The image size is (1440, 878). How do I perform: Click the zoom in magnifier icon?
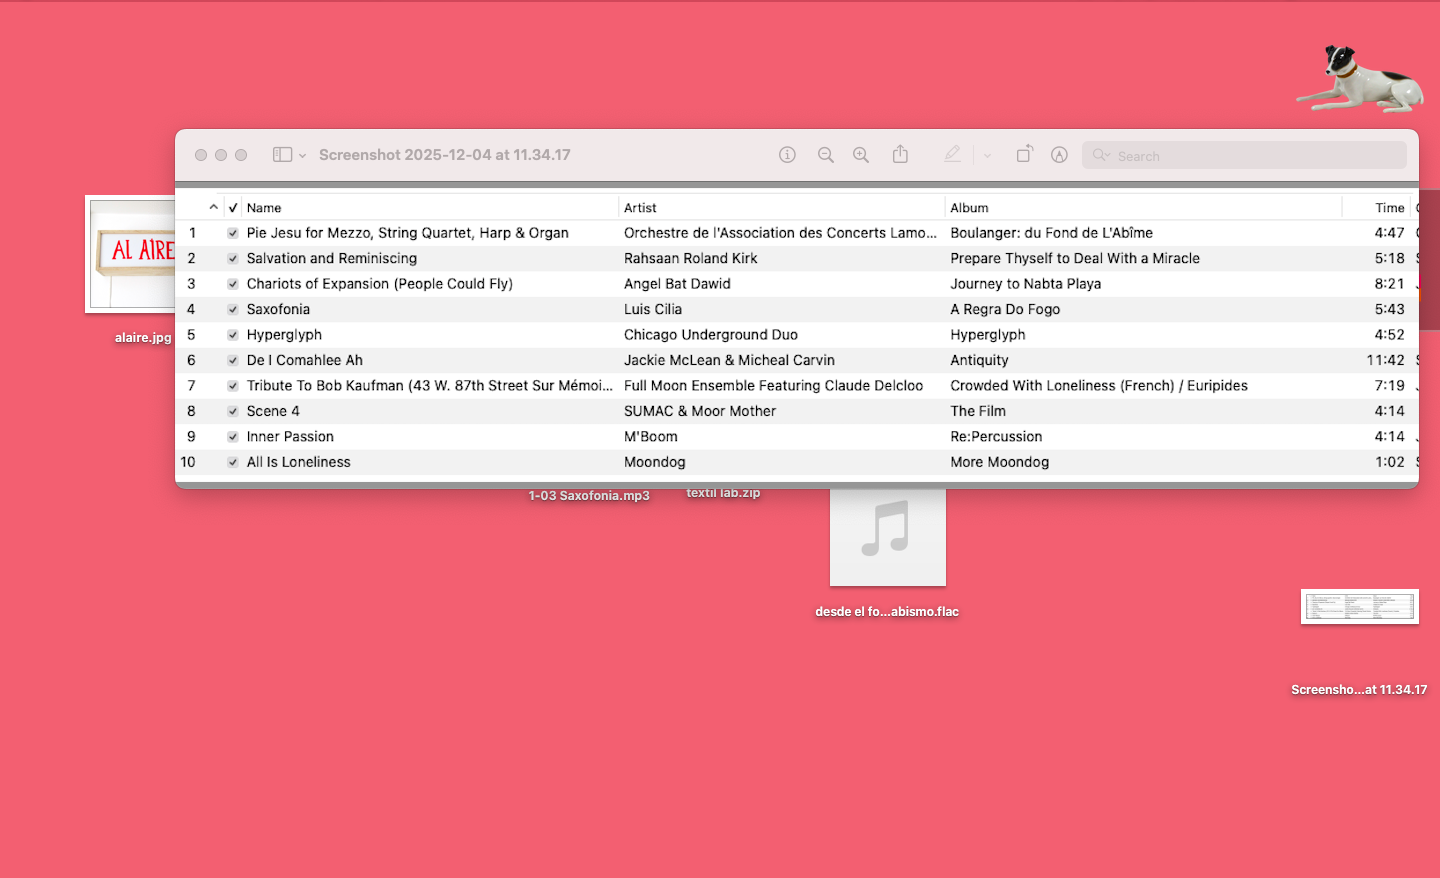click(861, 155)
